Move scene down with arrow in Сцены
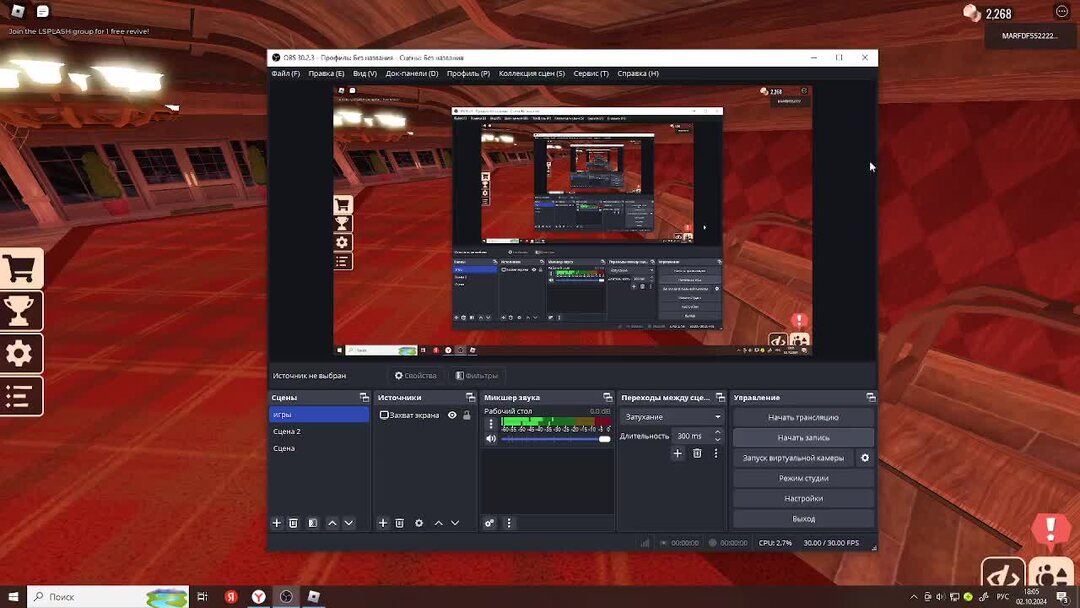 tap(349, 523)
